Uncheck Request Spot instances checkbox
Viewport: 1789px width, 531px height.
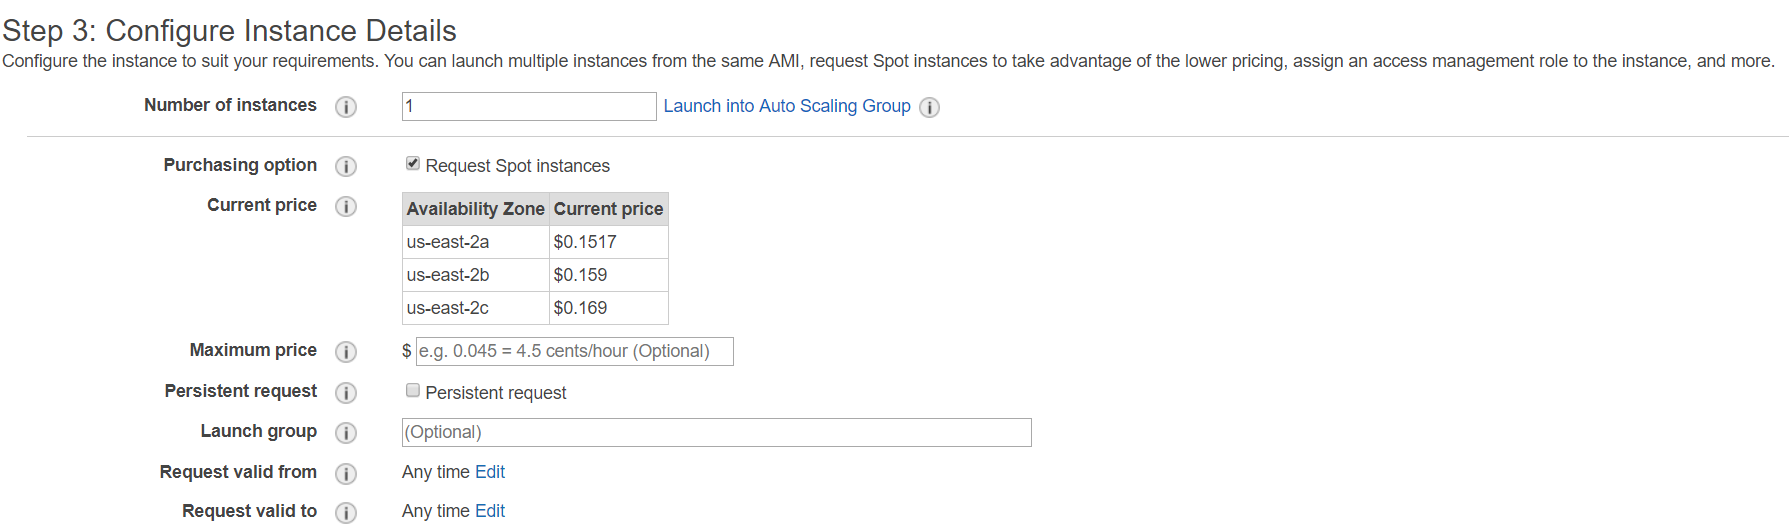pos(412,163)
